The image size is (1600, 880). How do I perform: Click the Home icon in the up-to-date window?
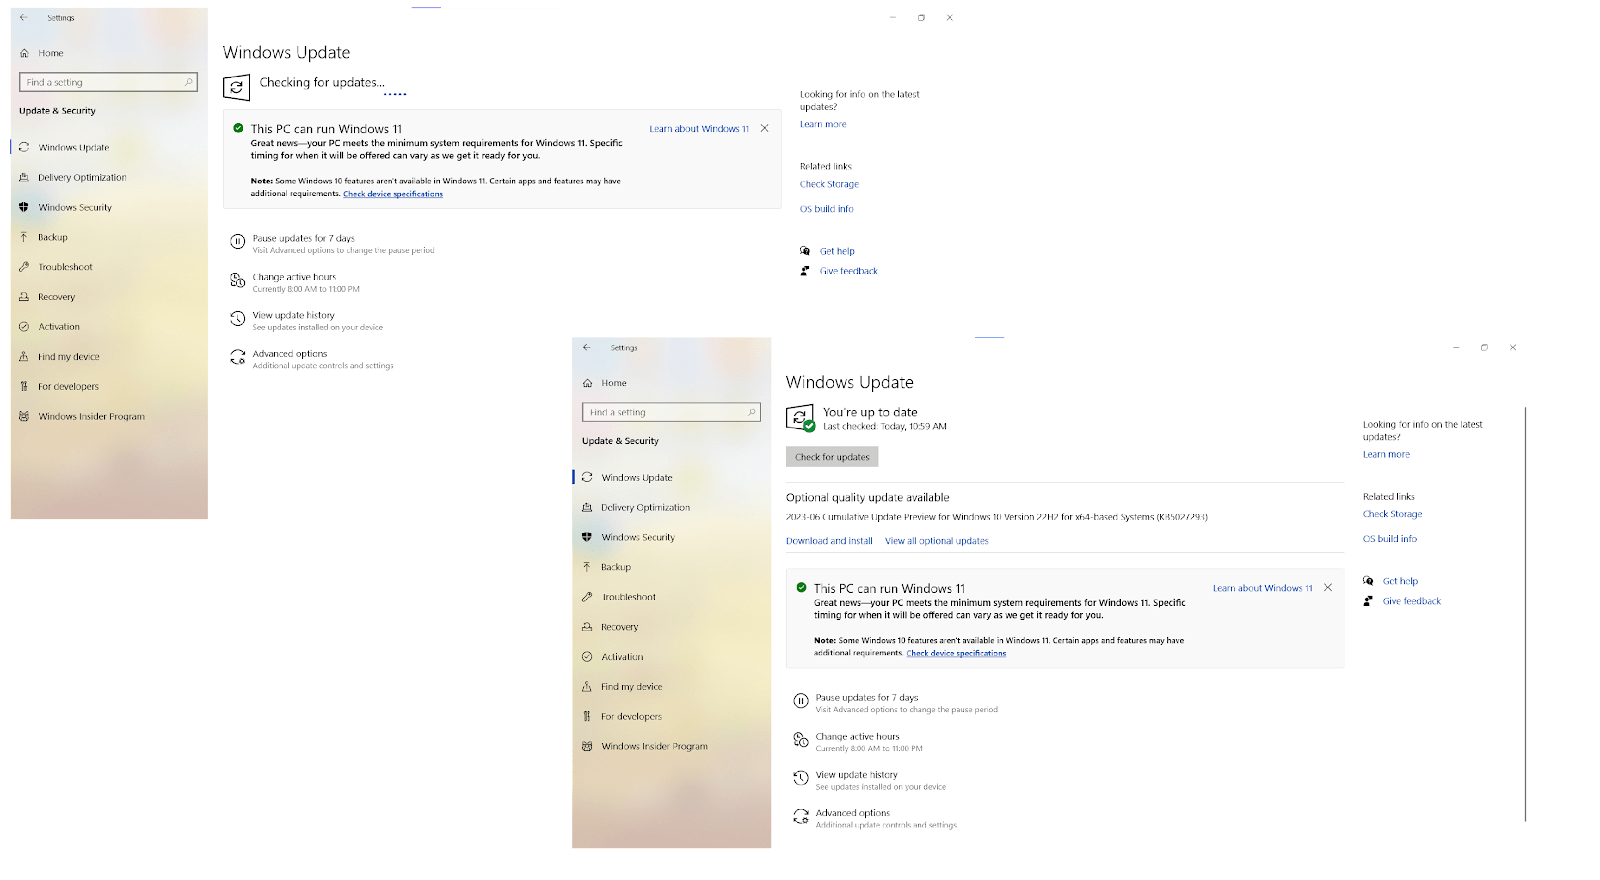point(588,383)
